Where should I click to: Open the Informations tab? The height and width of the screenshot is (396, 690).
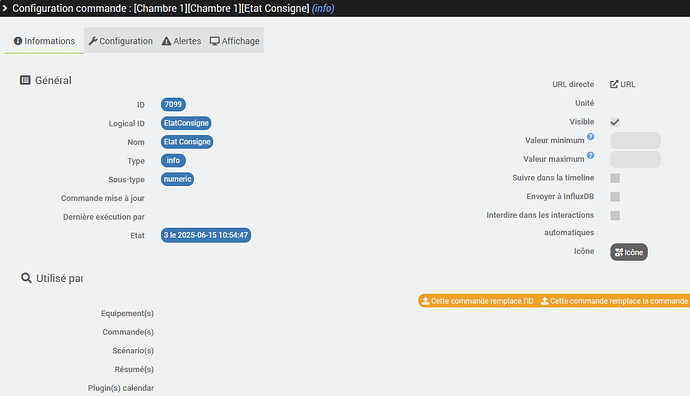pos(44,41)
